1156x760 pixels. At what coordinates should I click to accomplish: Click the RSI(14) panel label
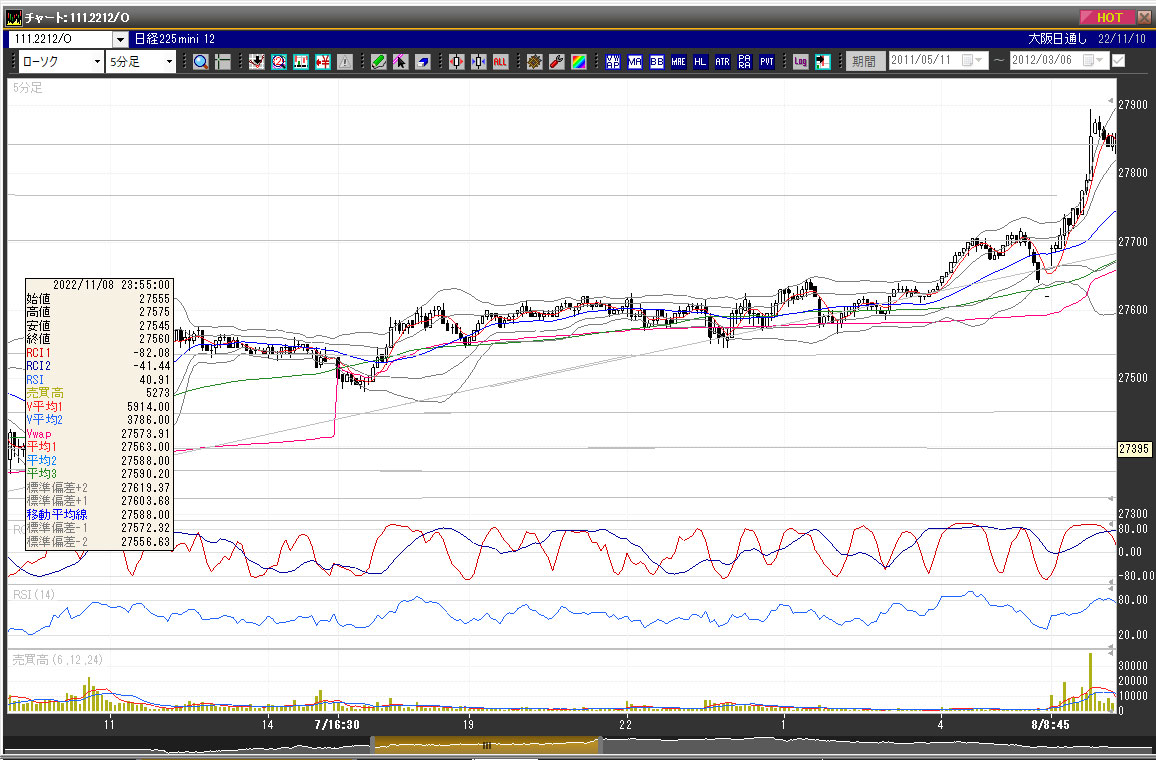[x=34, y=594]
